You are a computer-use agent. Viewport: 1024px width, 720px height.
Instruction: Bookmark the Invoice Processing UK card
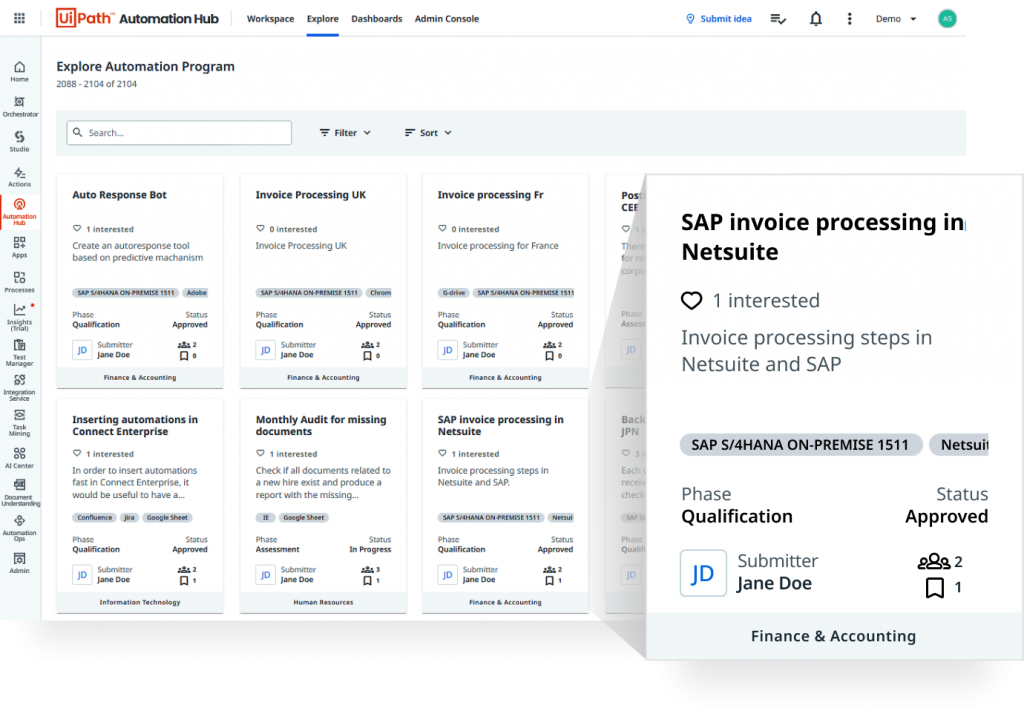[x=368, y=356]
